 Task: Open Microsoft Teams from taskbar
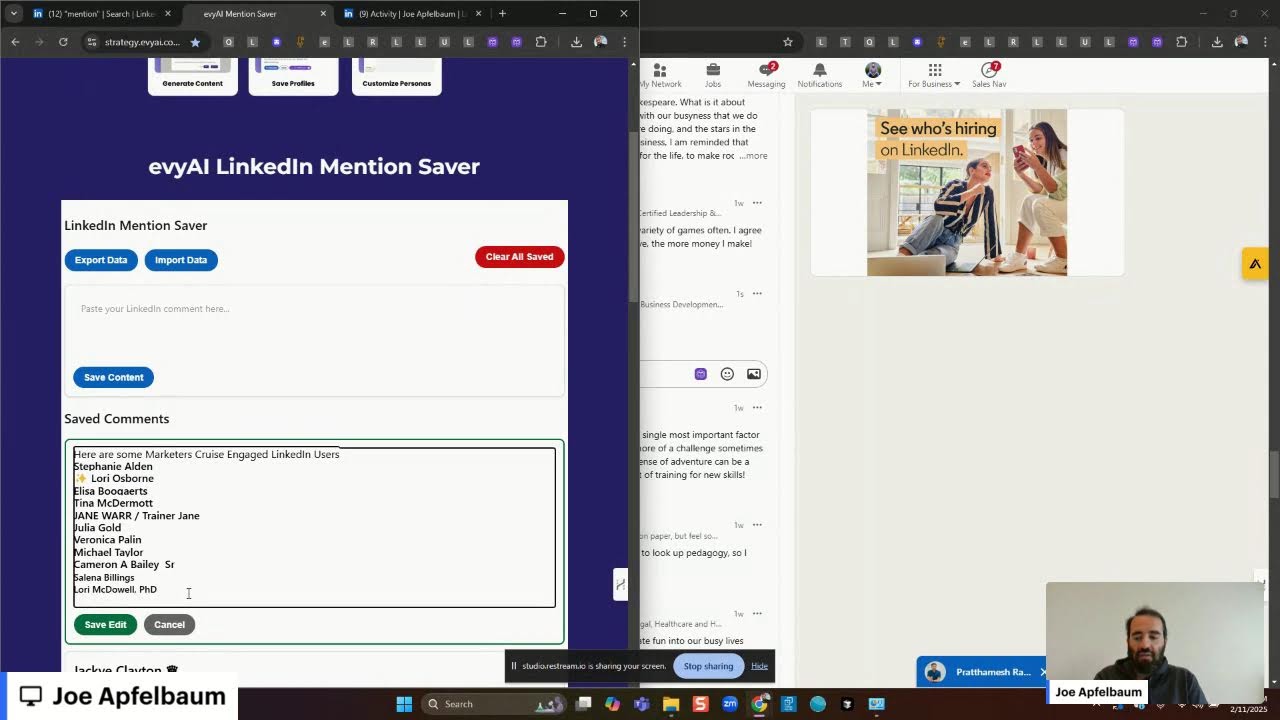point(641,704)
